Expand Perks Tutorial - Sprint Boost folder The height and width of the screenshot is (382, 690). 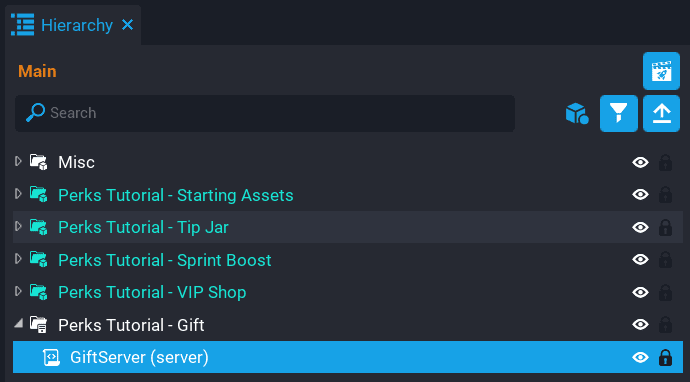[18, 259]
